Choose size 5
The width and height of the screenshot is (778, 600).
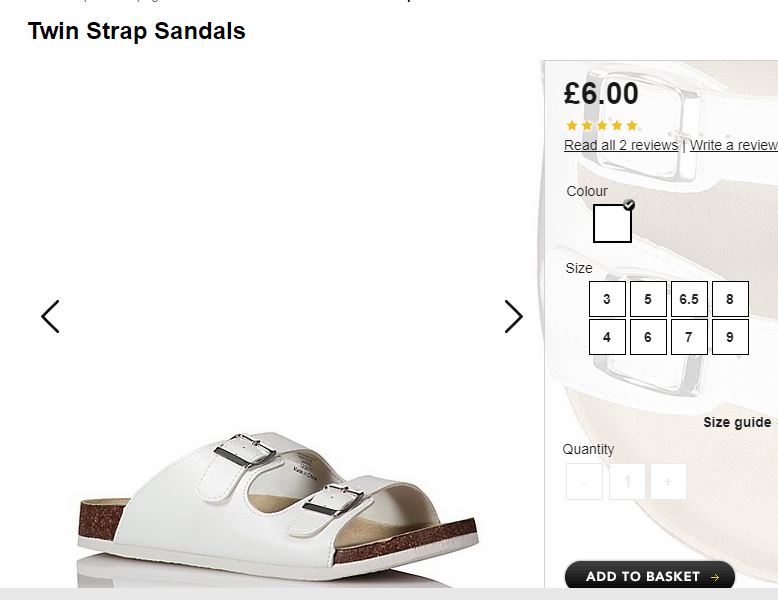click(x=648, y=299)
